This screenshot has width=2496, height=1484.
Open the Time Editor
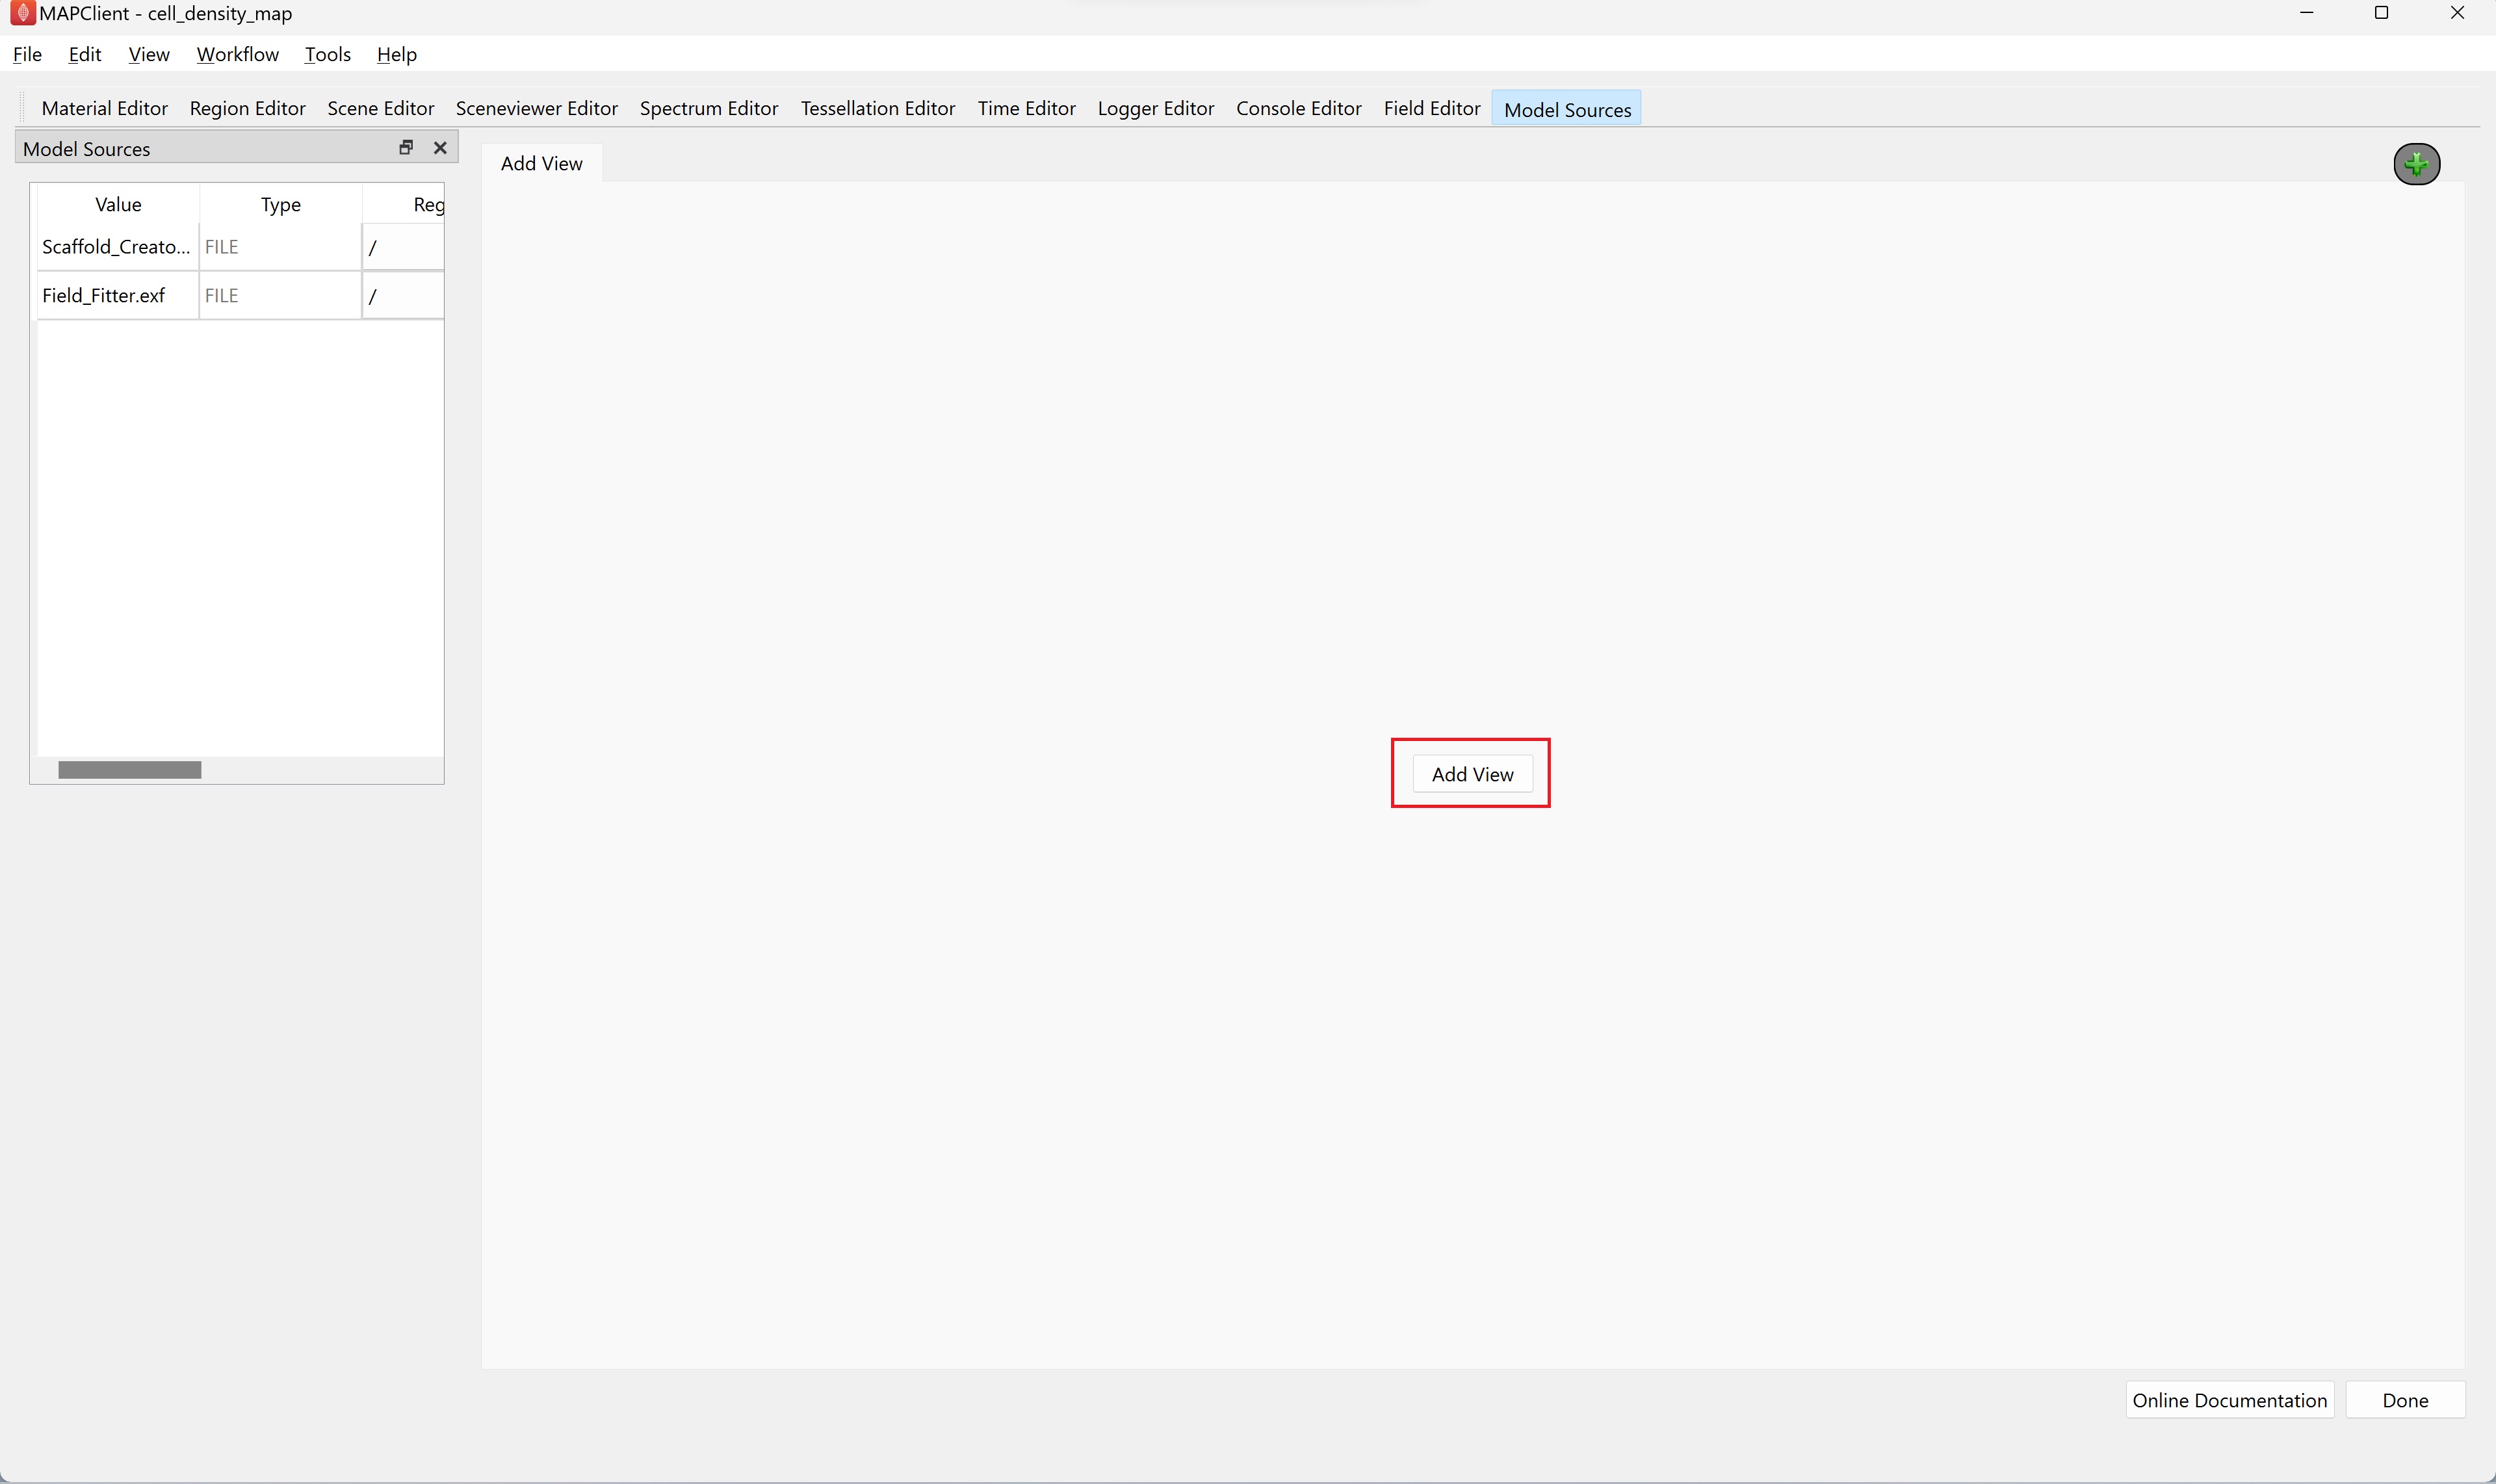click(x=1026, y=108)
